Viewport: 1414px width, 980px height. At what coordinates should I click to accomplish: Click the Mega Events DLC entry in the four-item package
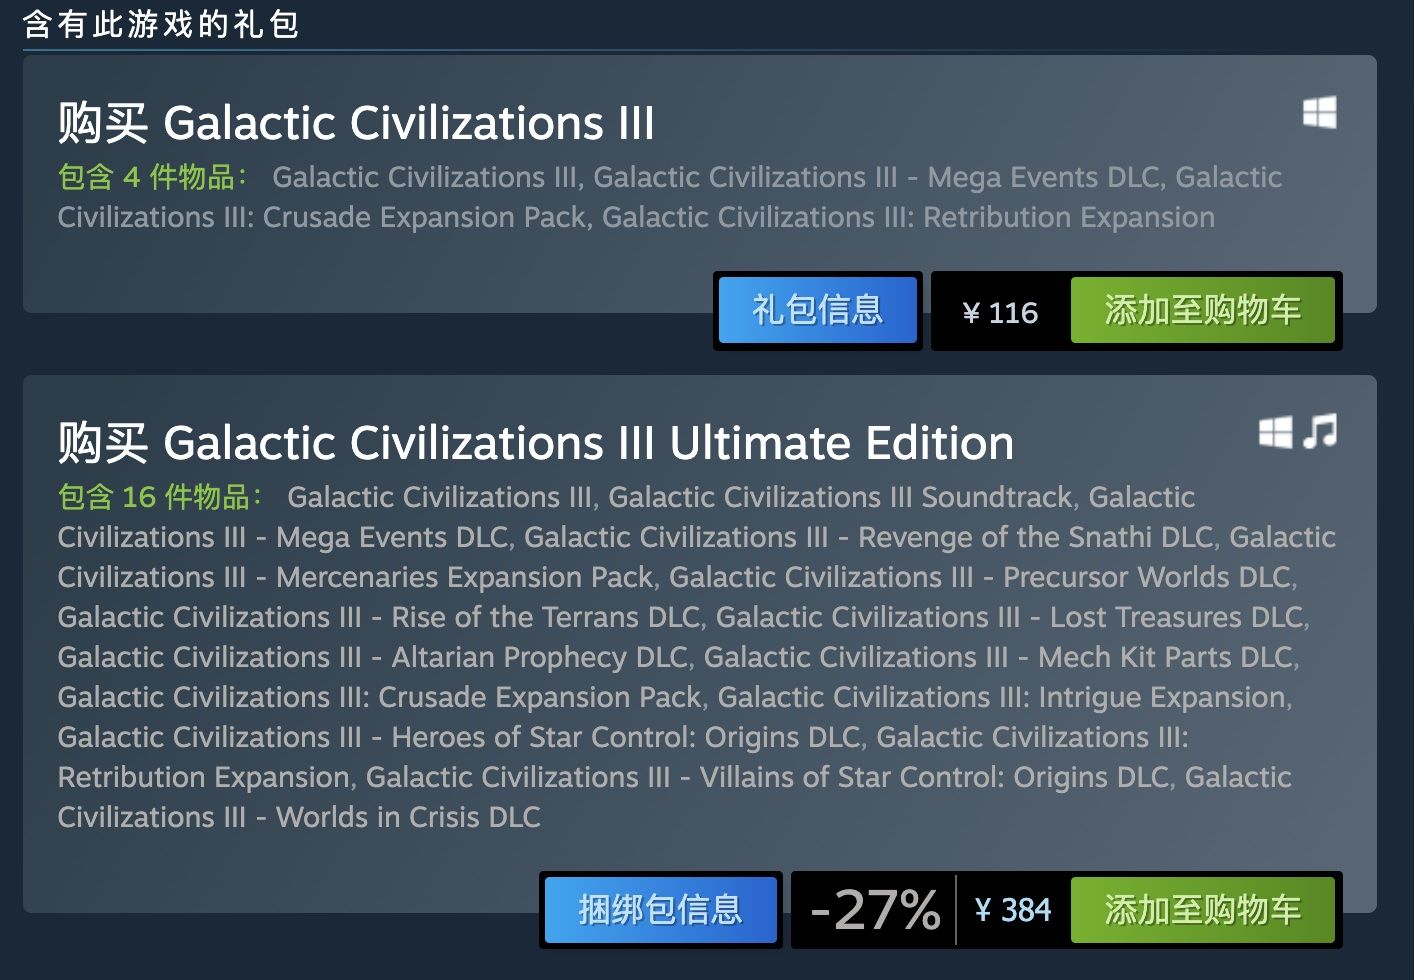coord(876,177)
